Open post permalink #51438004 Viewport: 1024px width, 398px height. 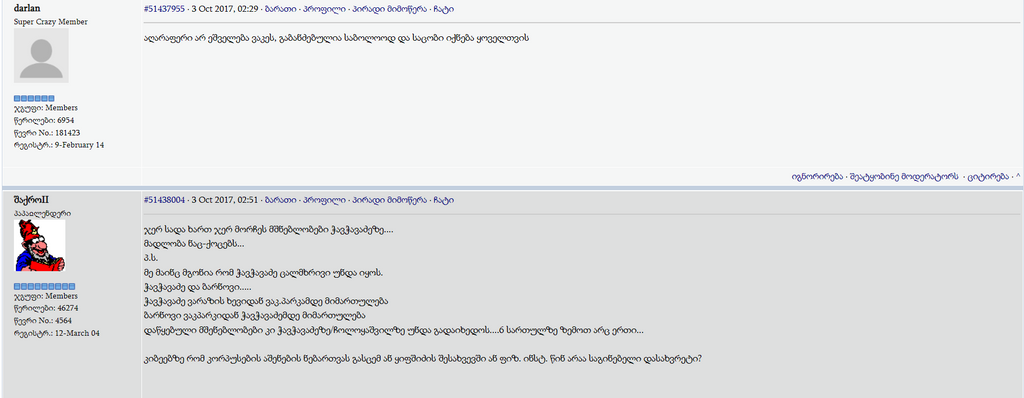(x=165, y=200)
